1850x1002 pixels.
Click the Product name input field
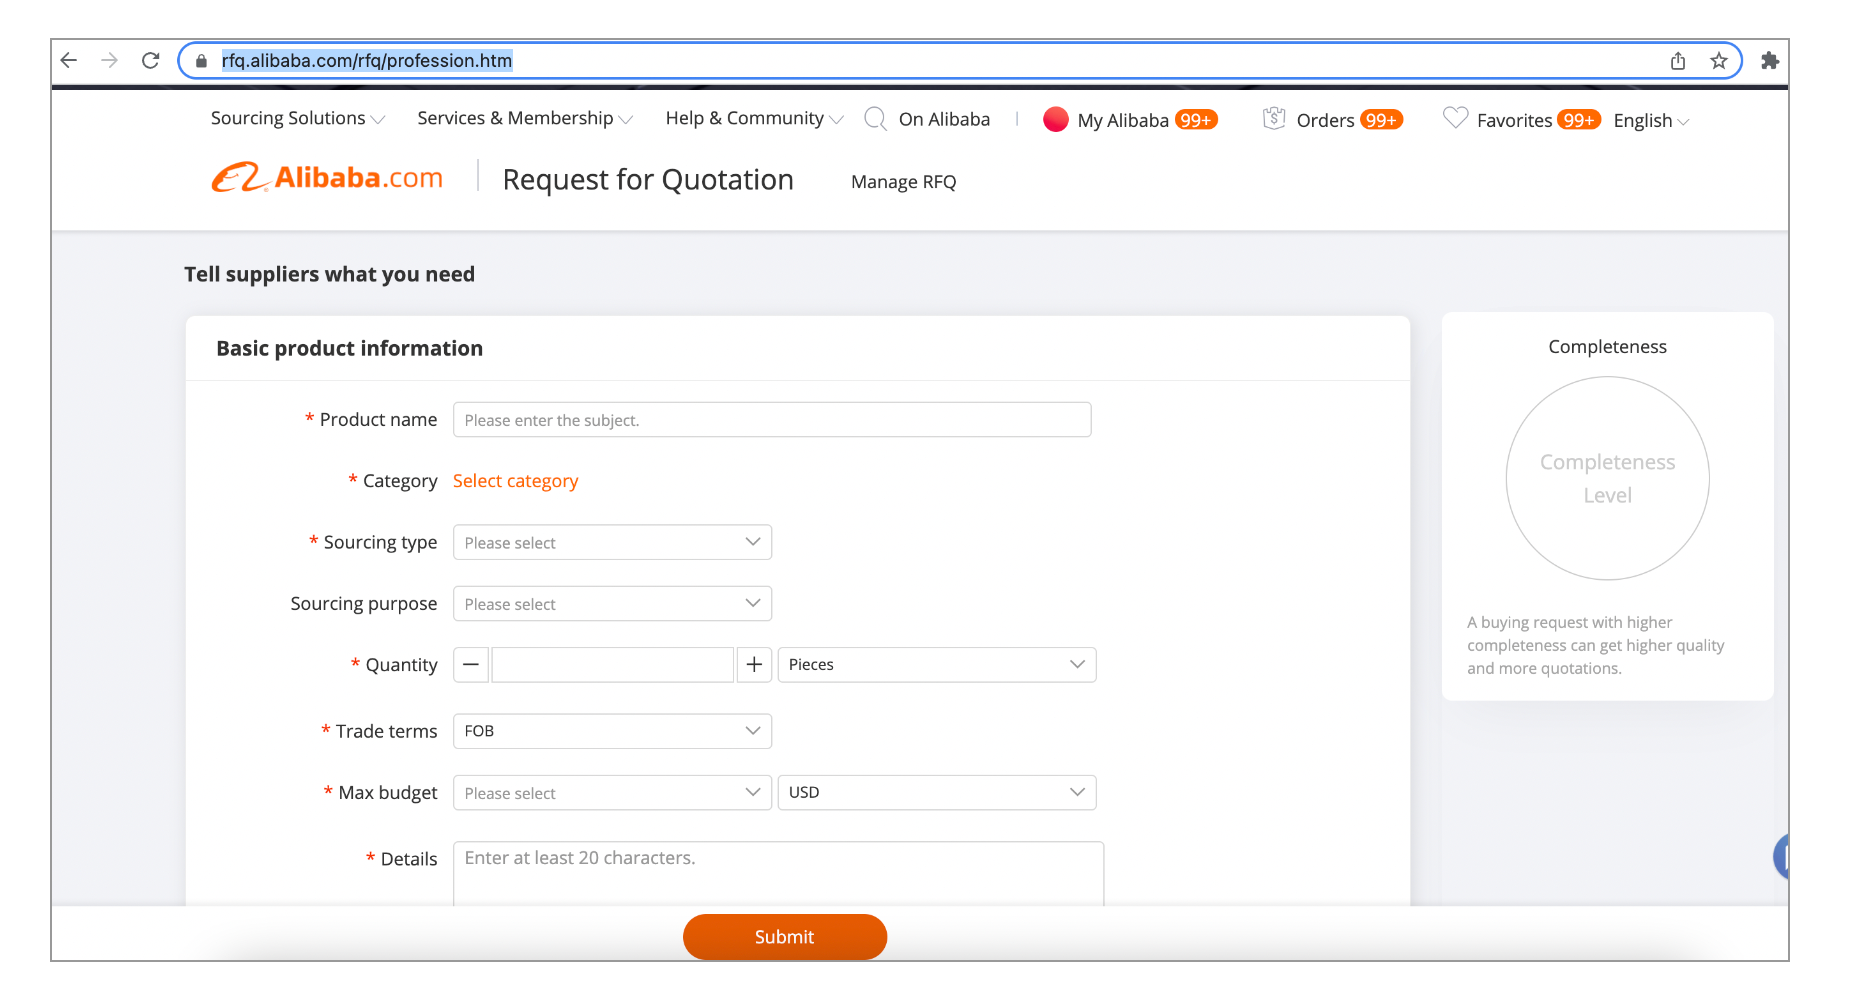click(772, 420)
